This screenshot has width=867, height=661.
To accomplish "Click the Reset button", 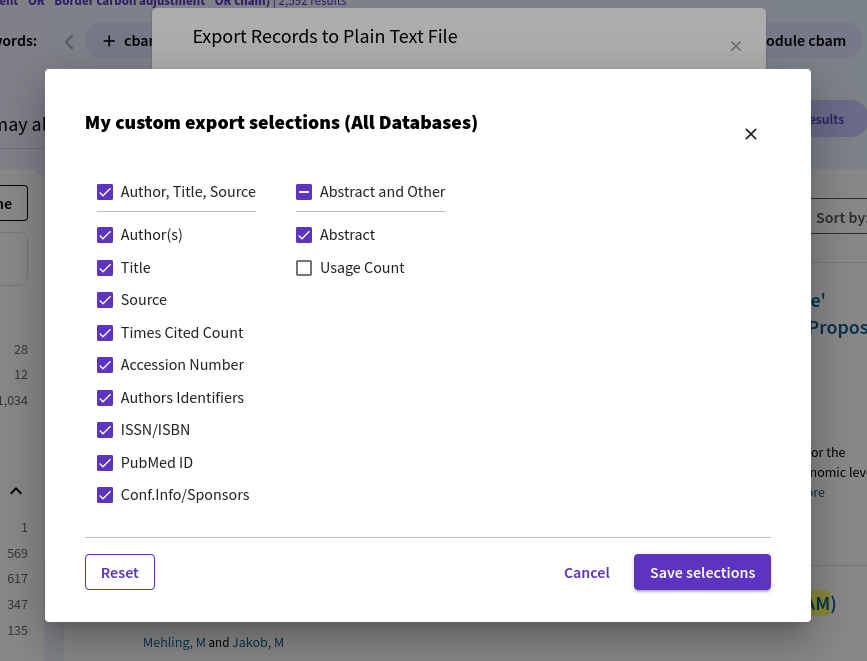I will point(120,572).
